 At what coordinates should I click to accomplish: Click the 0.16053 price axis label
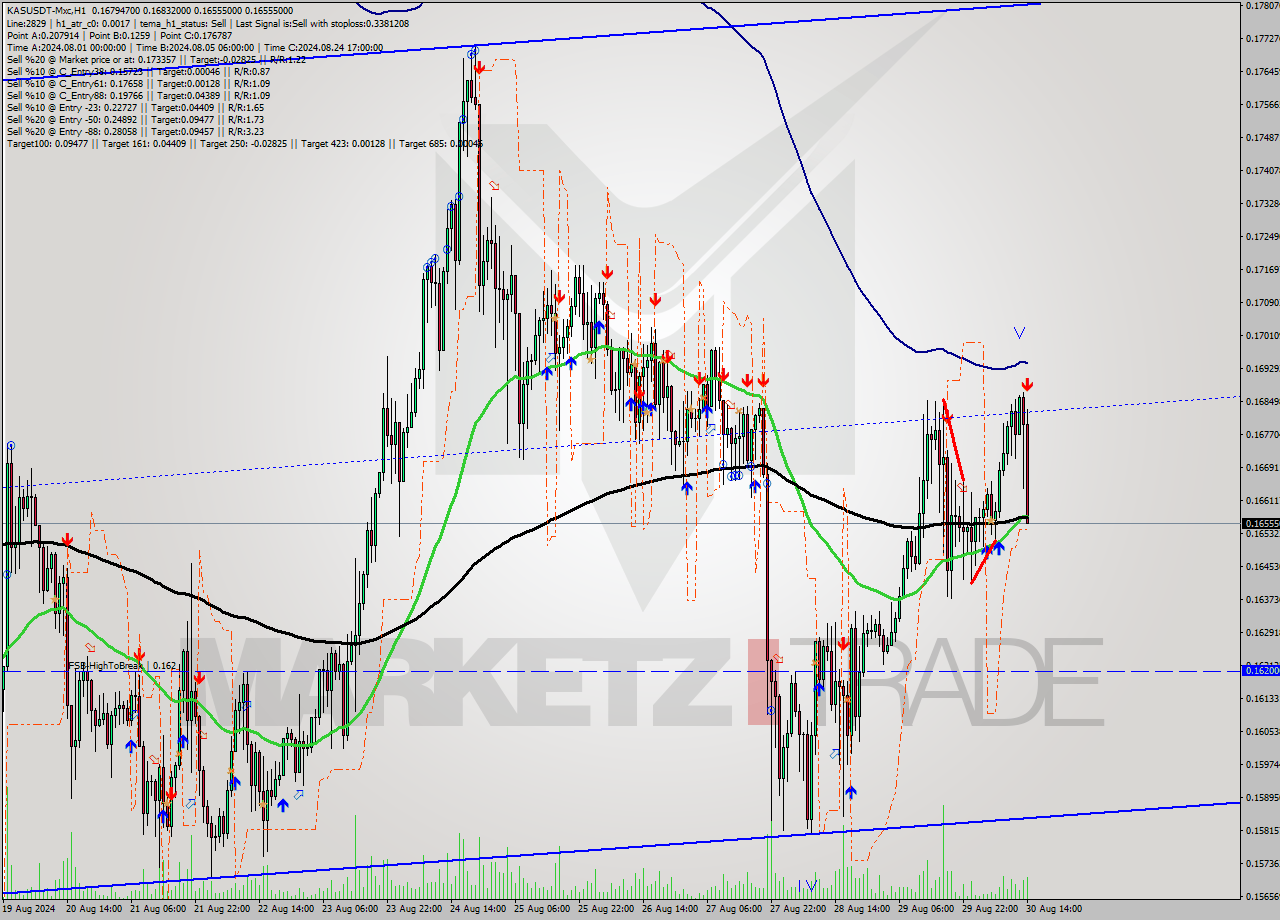[x=1262, y=731]
